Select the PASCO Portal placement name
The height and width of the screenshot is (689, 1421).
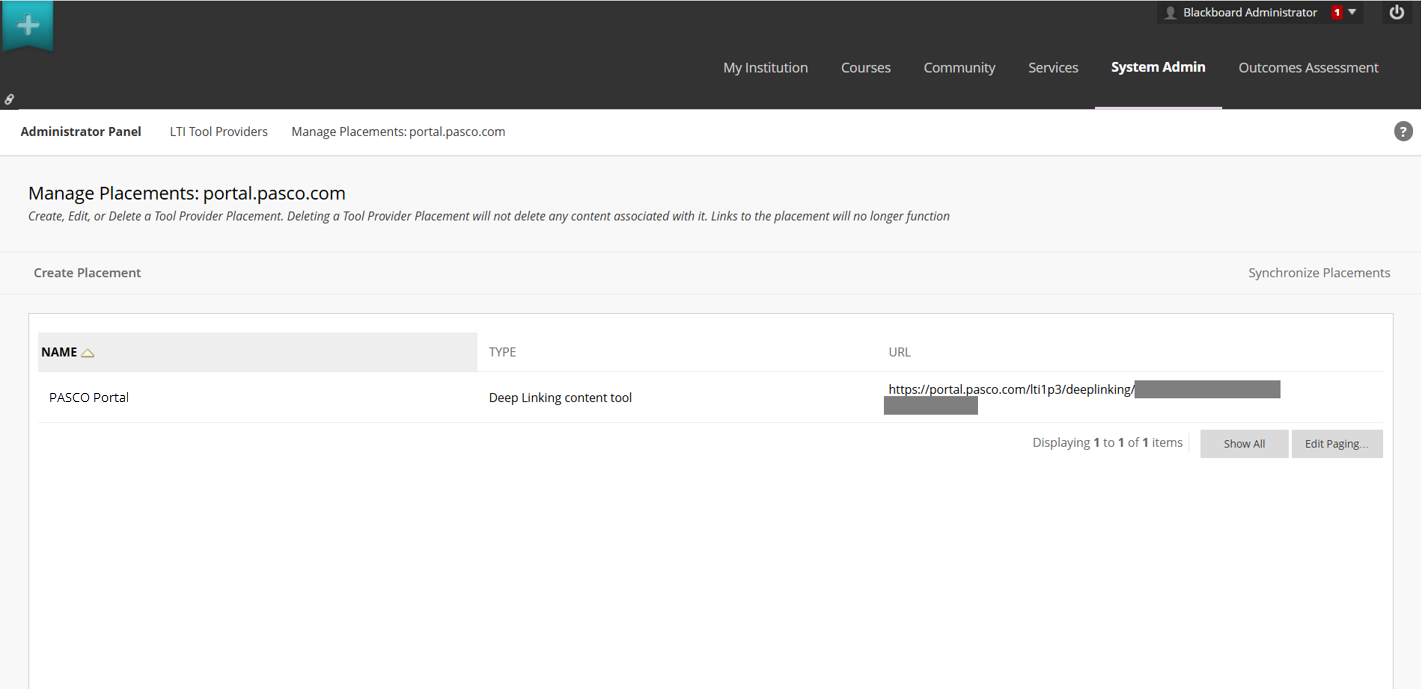(89, 398)
